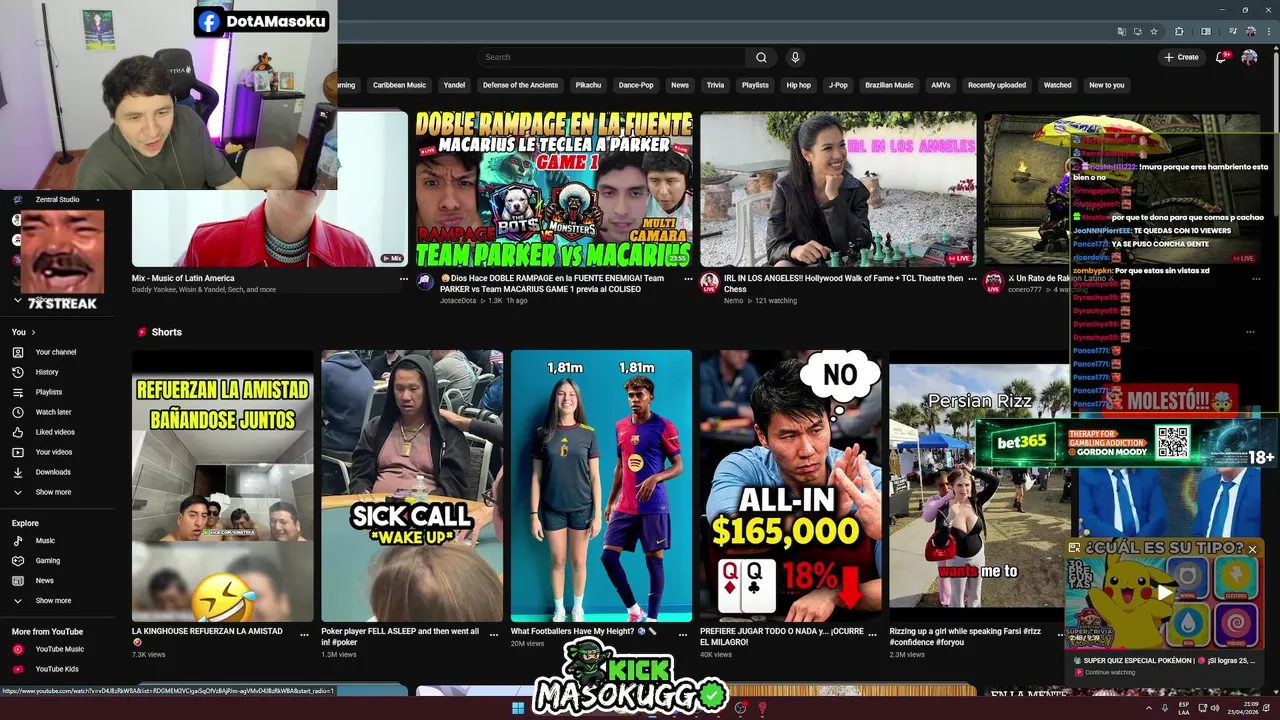Open the IRL in Los Angeles chess thumbnail
1280x720 pixels.
coord(838,189)
